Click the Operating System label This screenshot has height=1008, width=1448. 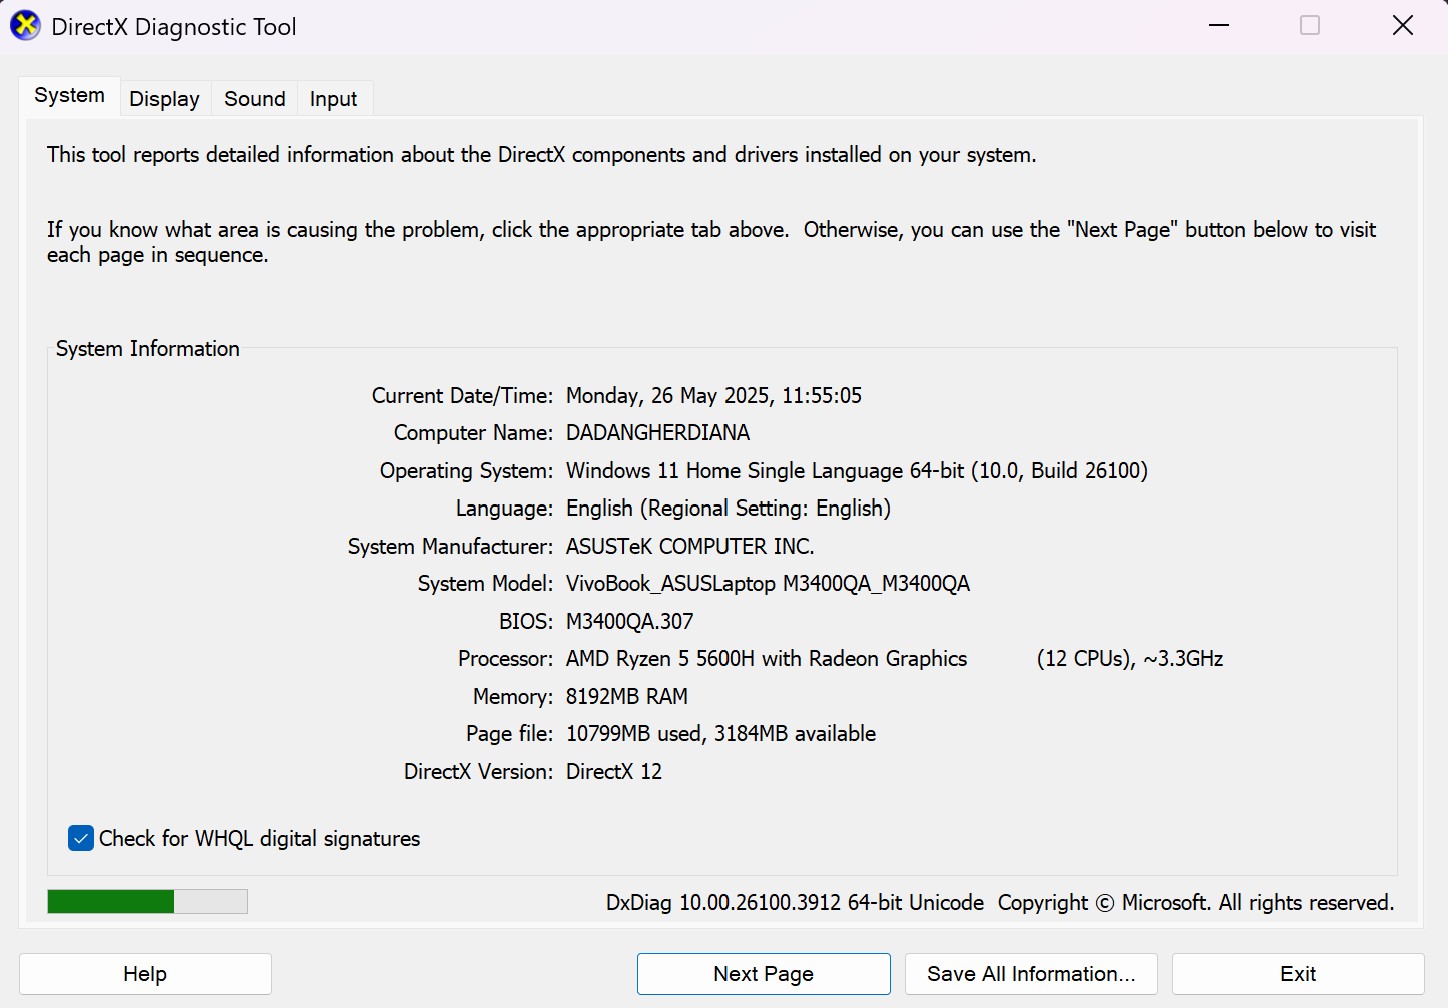pyautogui.click(x=466, y=471)
